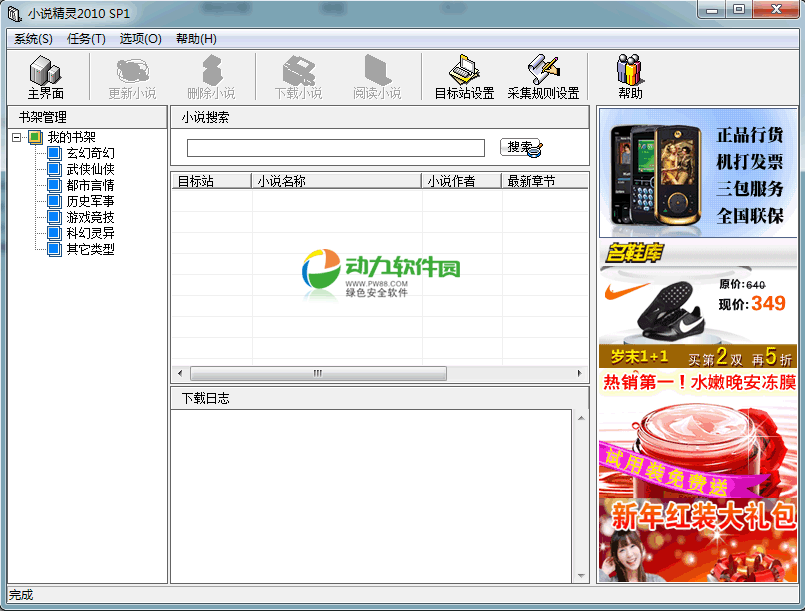Open 目标站设置 from the toolbar
This screenshot has width=805, height=611.
click(464, 77)
